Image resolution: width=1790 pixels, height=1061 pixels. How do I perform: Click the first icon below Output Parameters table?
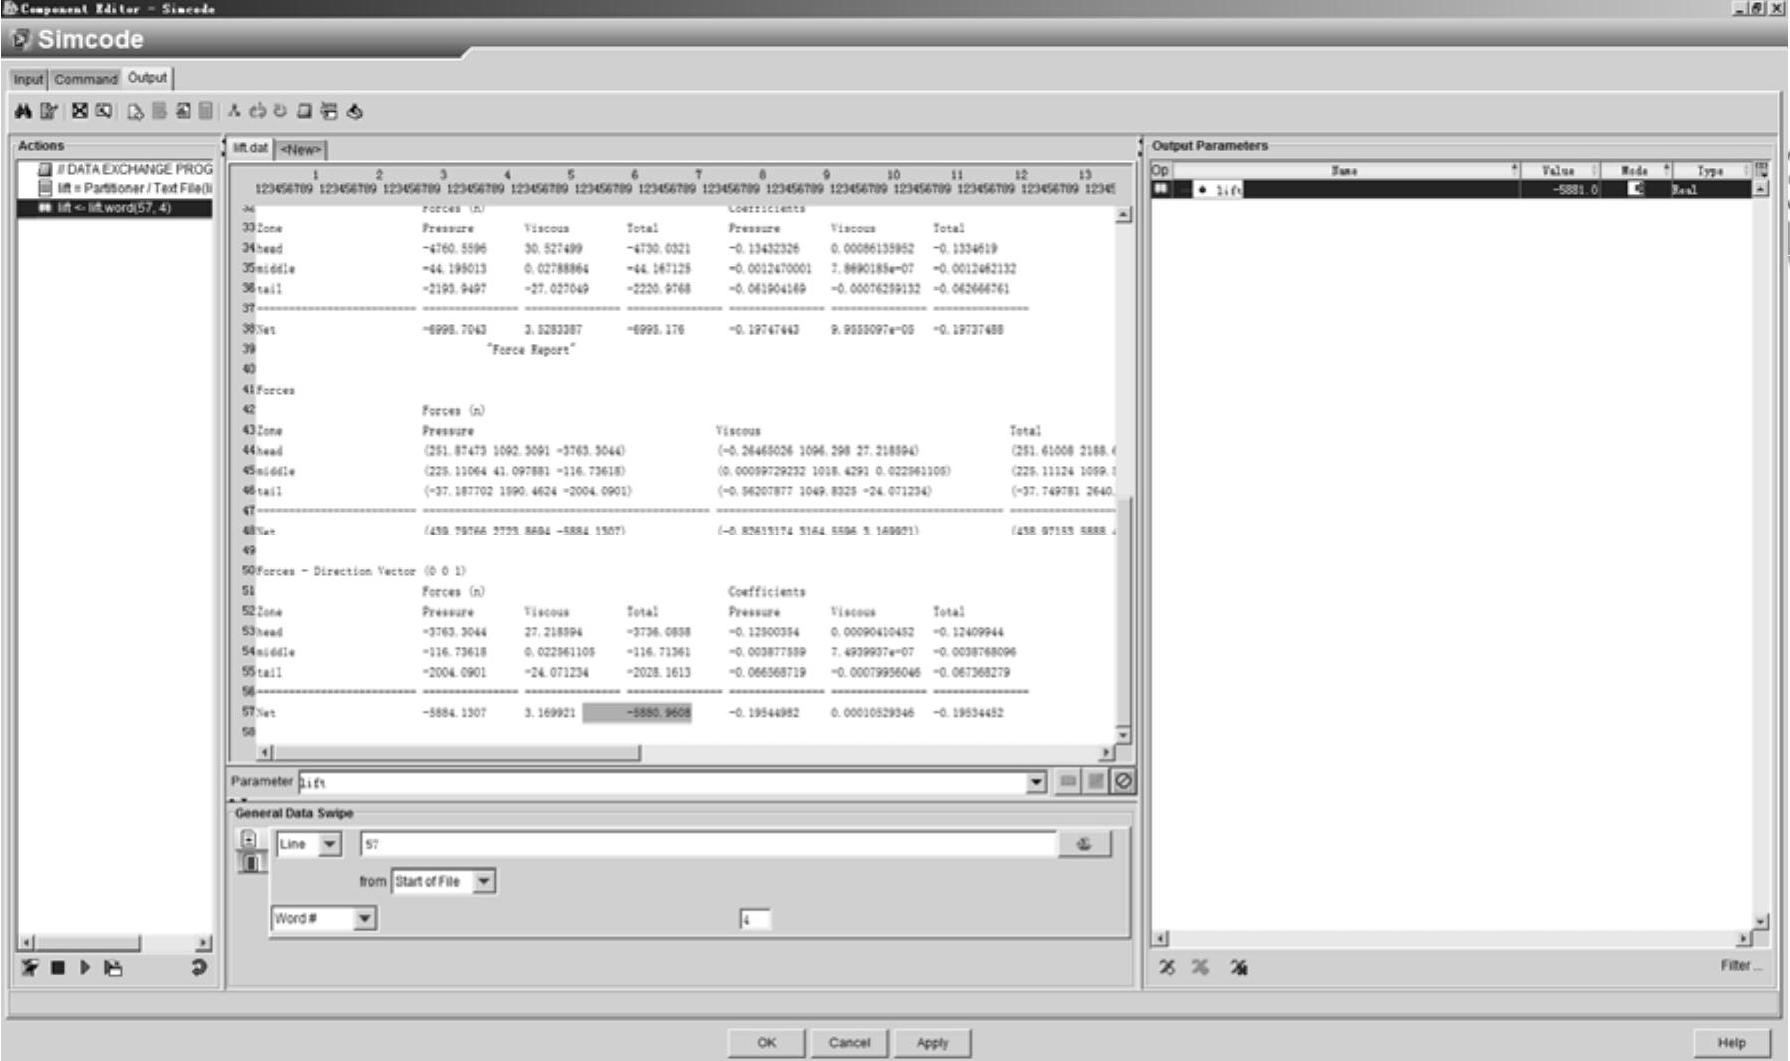1167,967
